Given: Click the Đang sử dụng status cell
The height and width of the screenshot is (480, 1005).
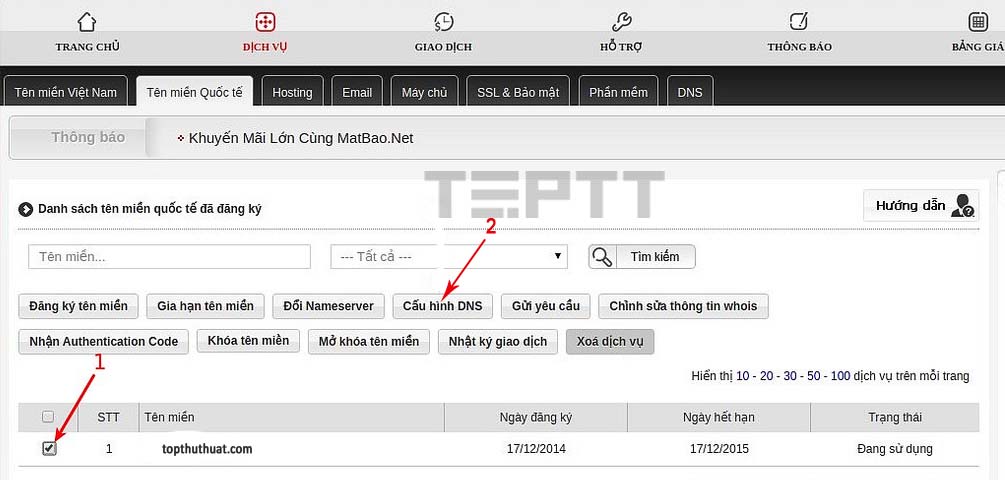Looking at the screenshot, I should tap(895, 449).
